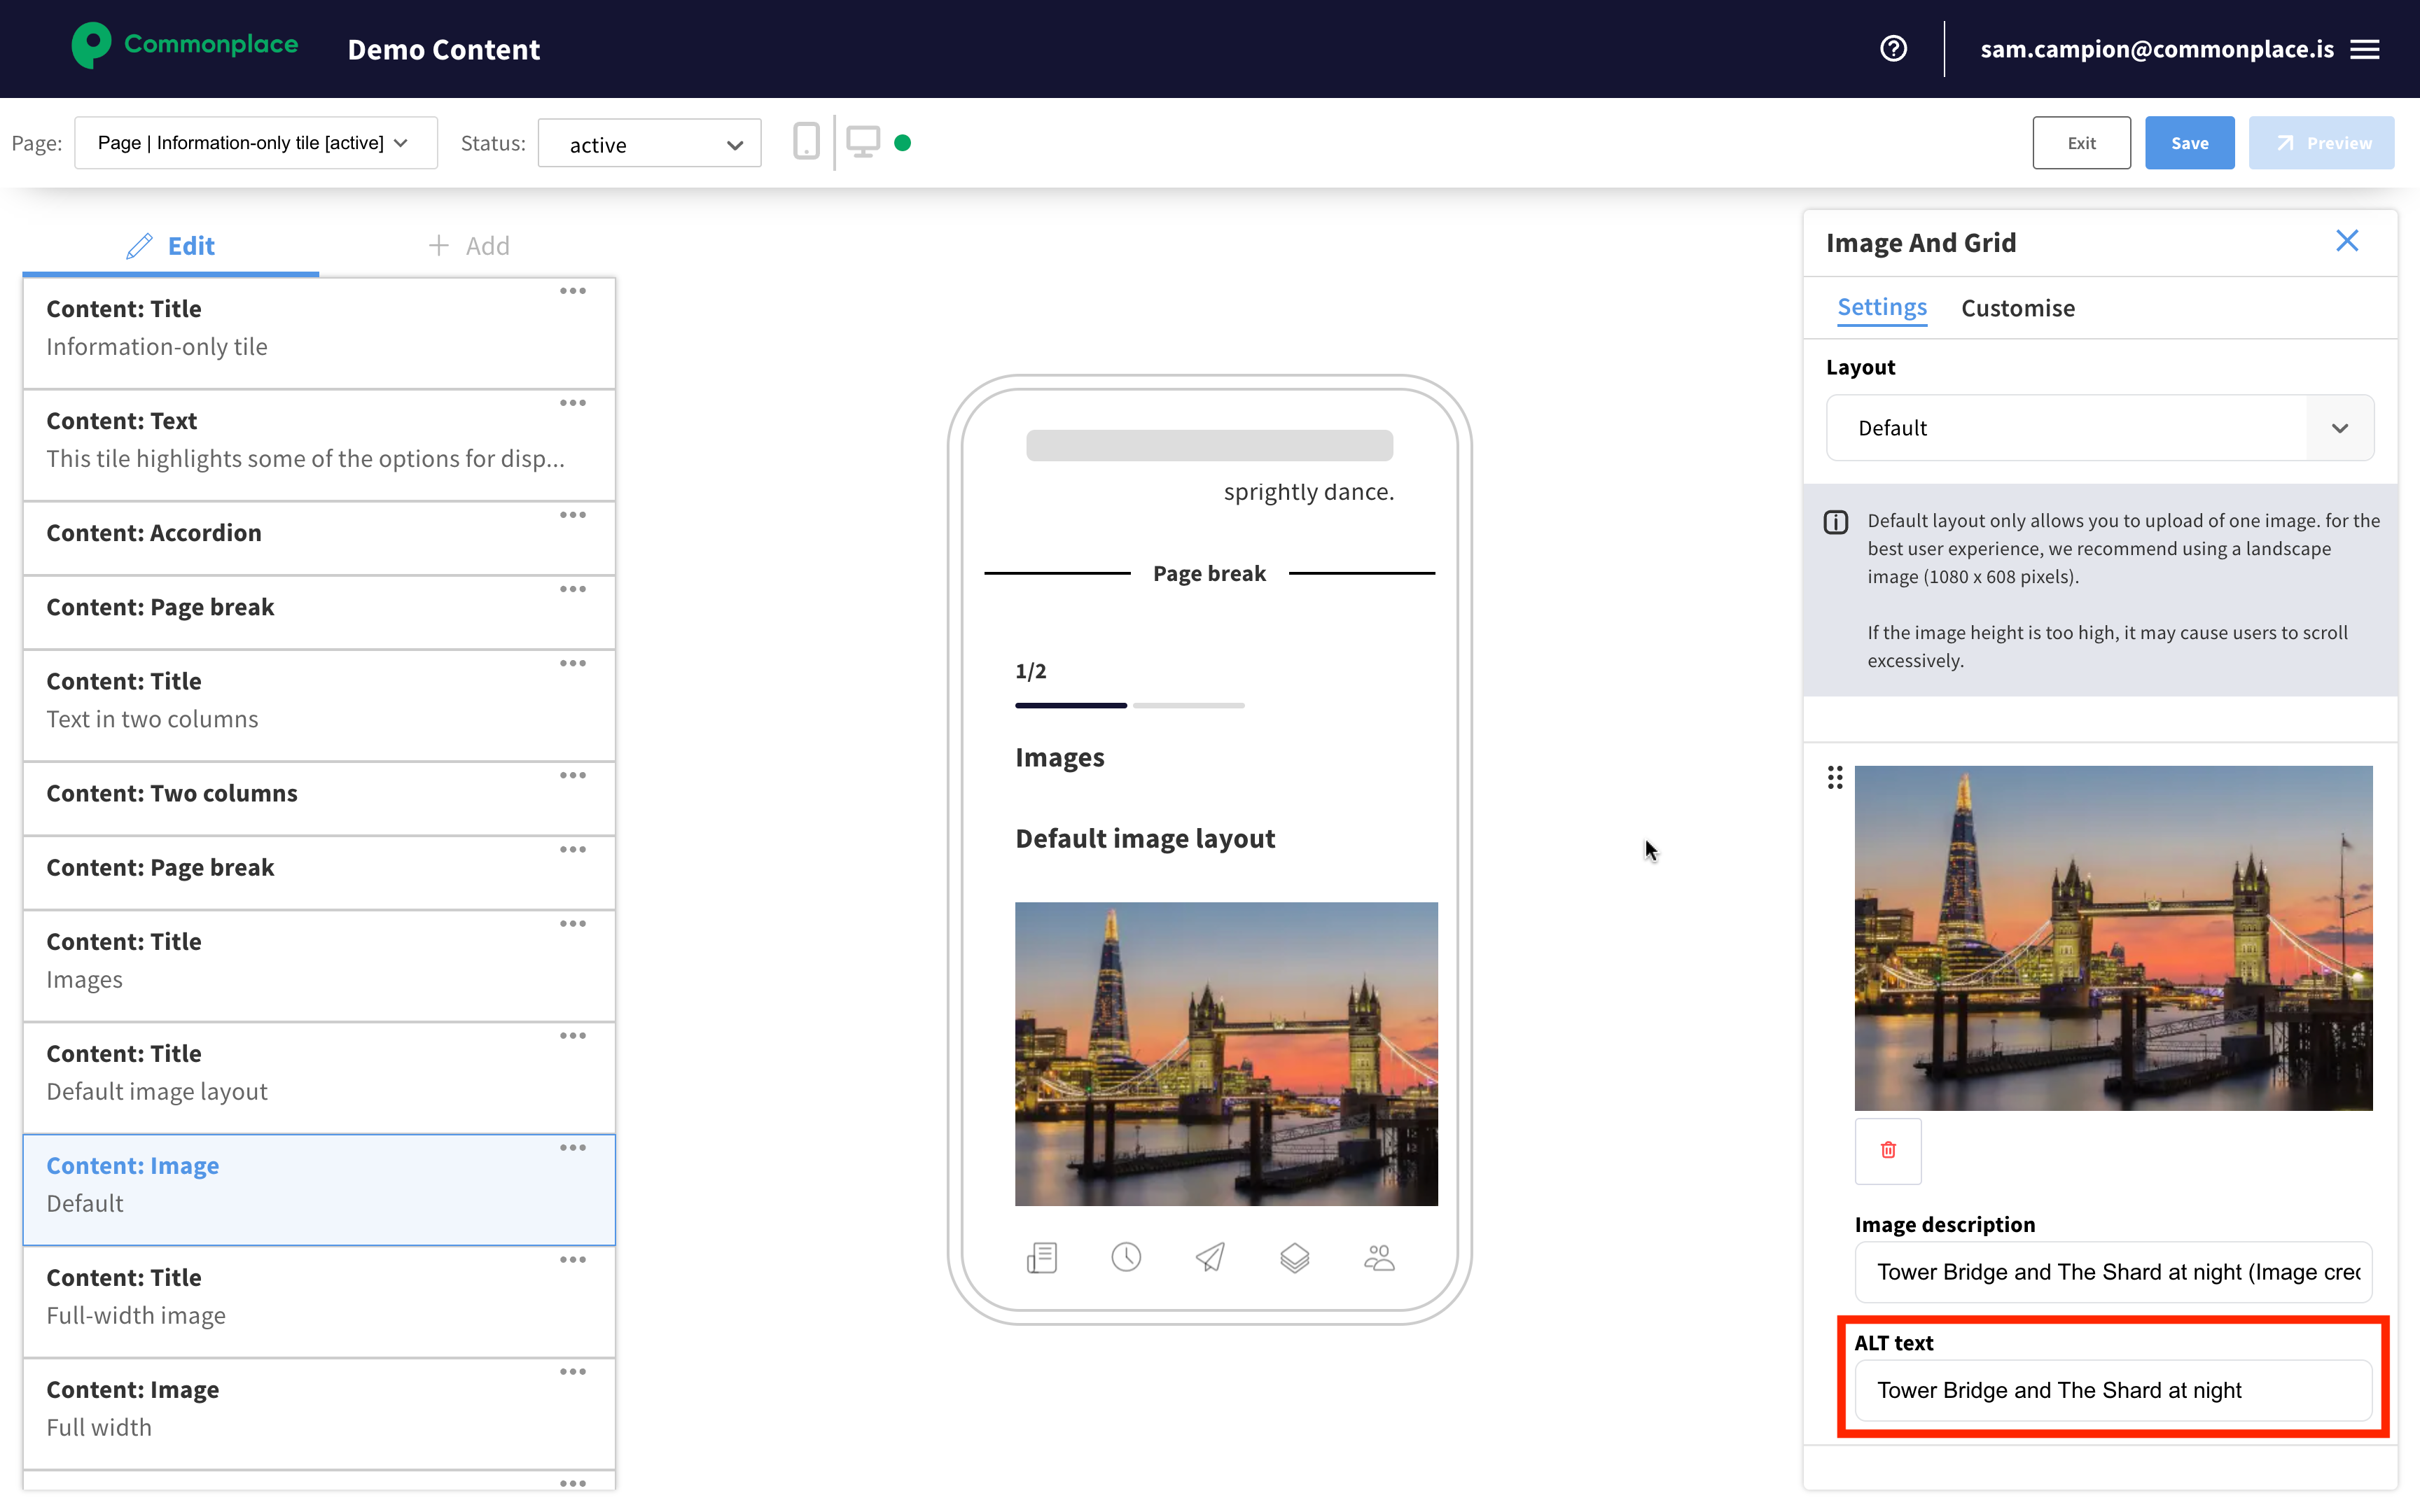
Task: Expand the Layout Default dropdown
Action: [x=2100, y=428]
